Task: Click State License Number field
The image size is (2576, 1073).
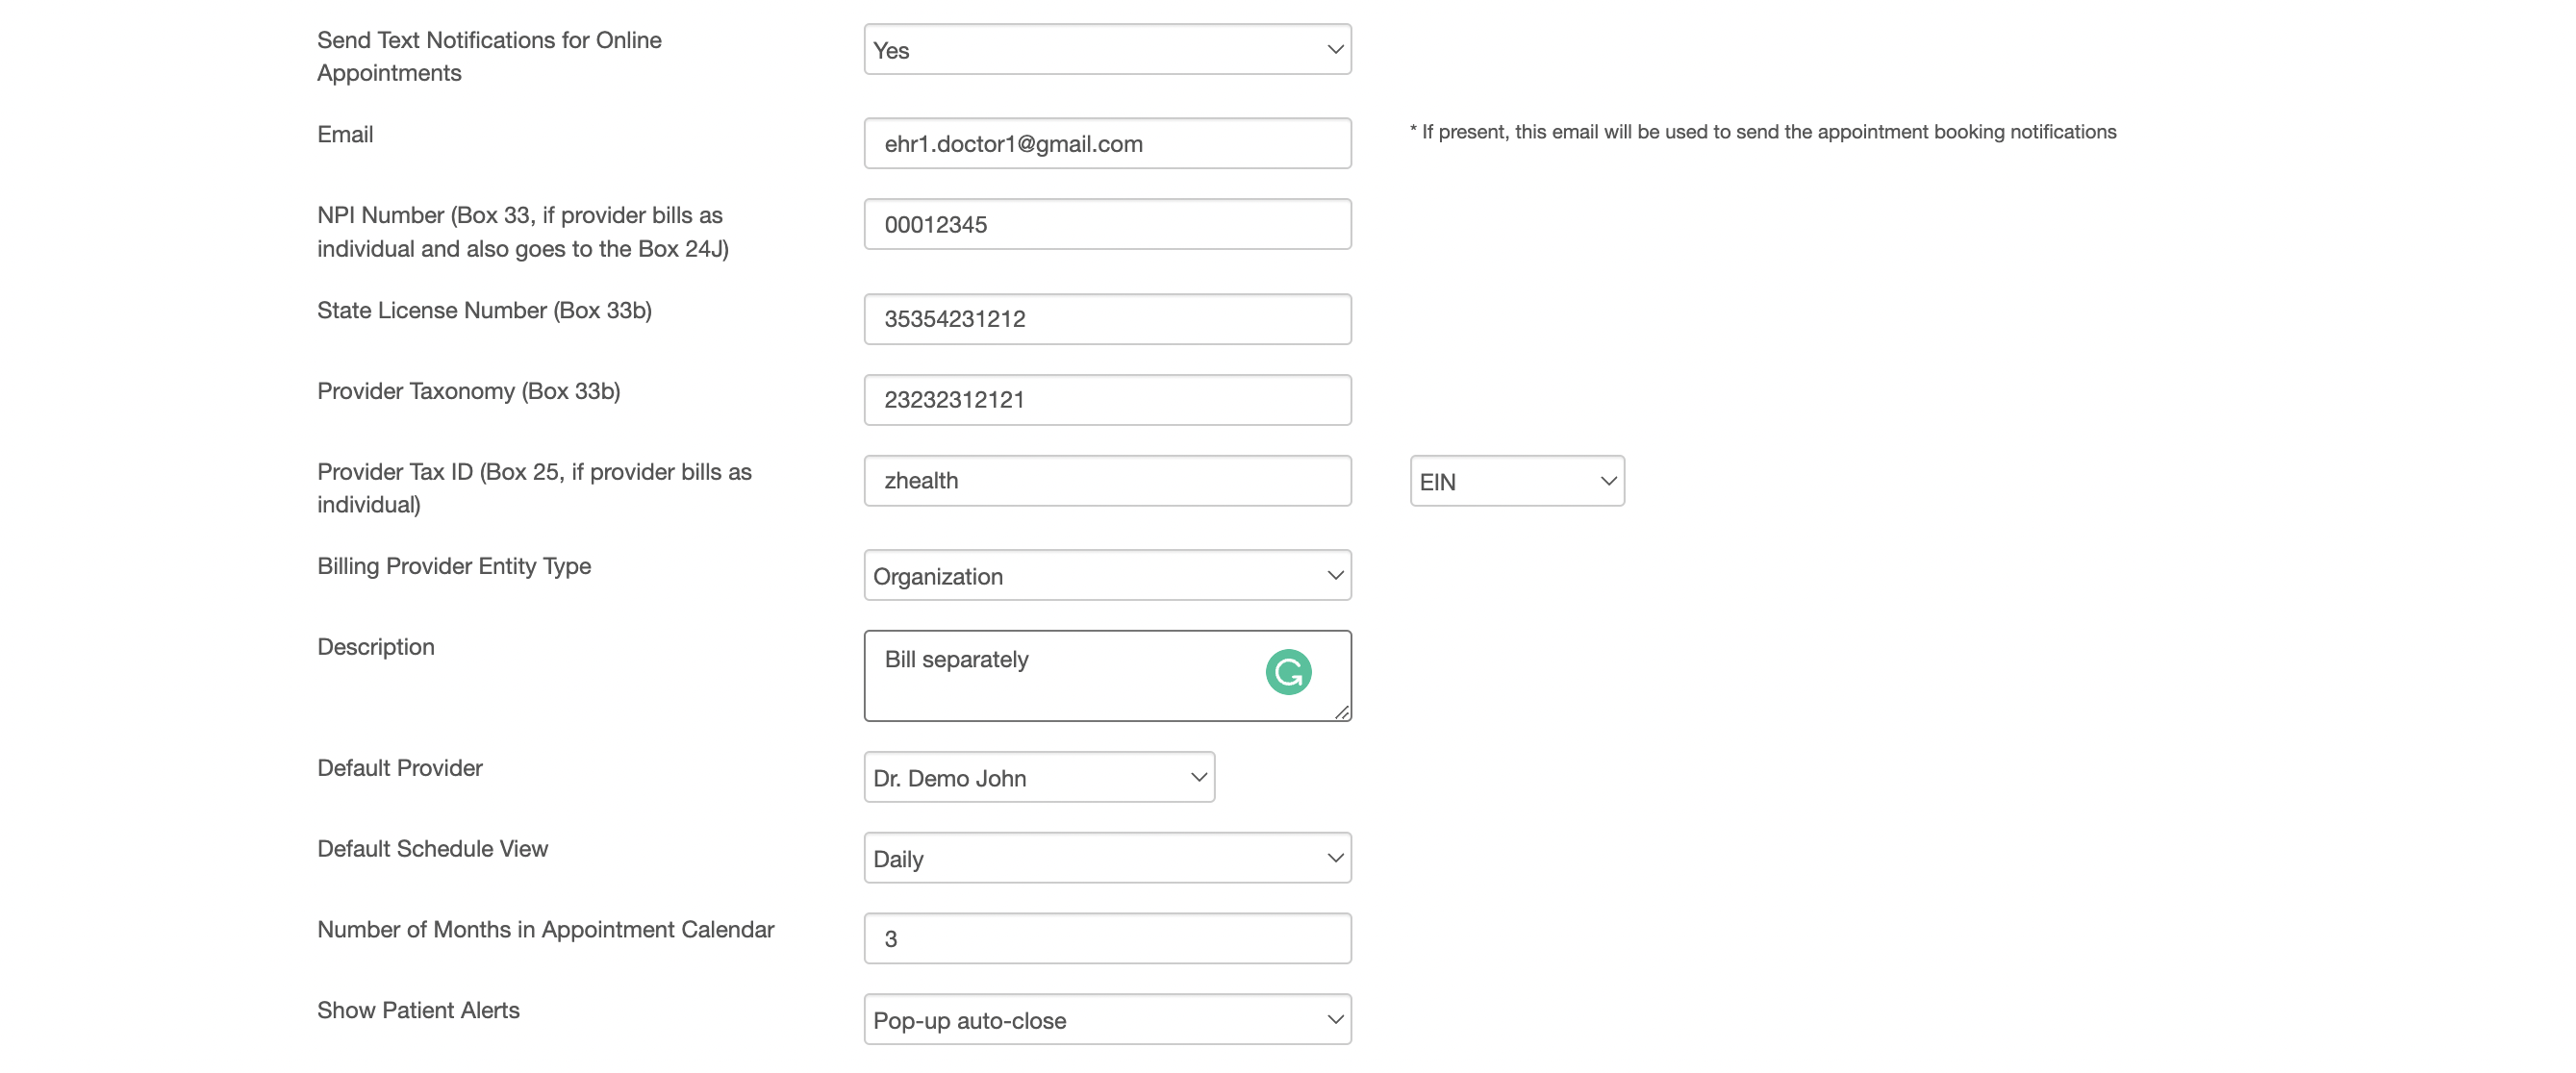Action: [x=1107, y=319]
